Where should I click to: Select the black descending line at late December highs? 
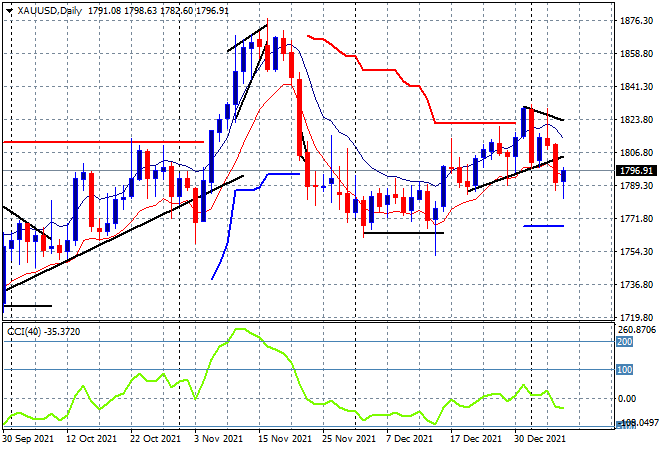[x=543, y=113]
